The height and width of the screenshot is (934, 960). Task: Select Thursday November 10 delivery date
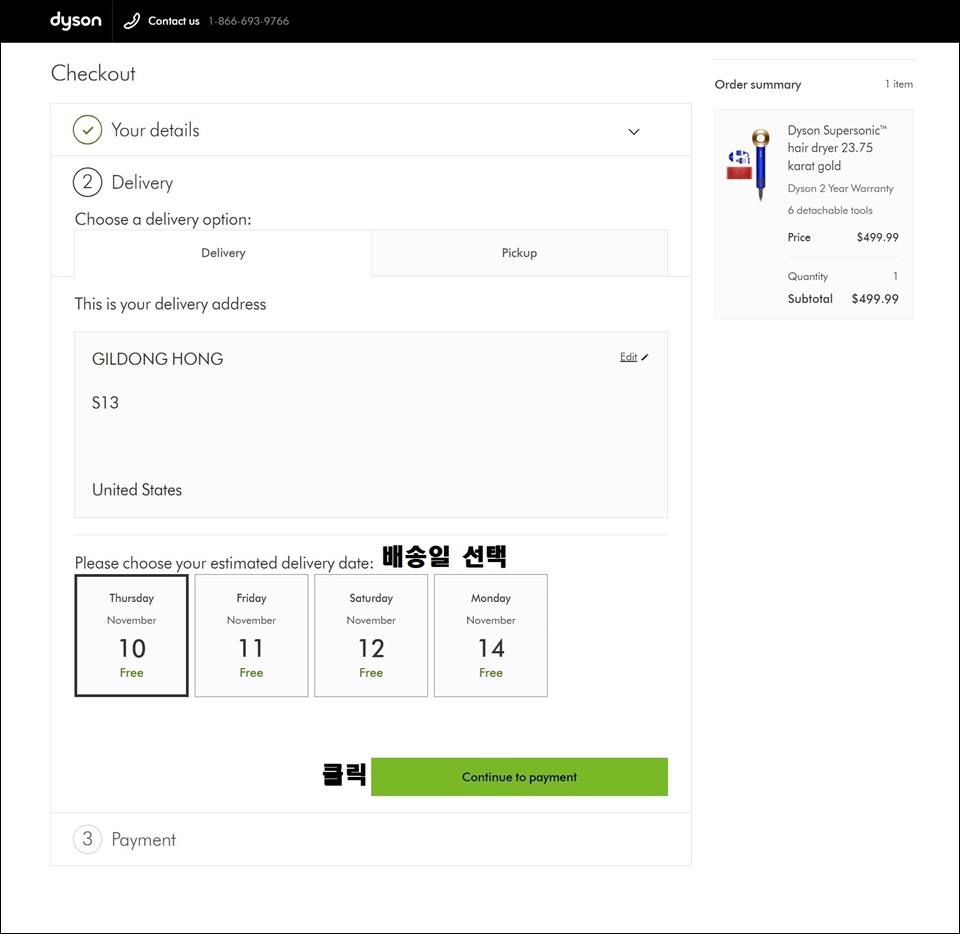pyautogui.click(x=132, y=635)
